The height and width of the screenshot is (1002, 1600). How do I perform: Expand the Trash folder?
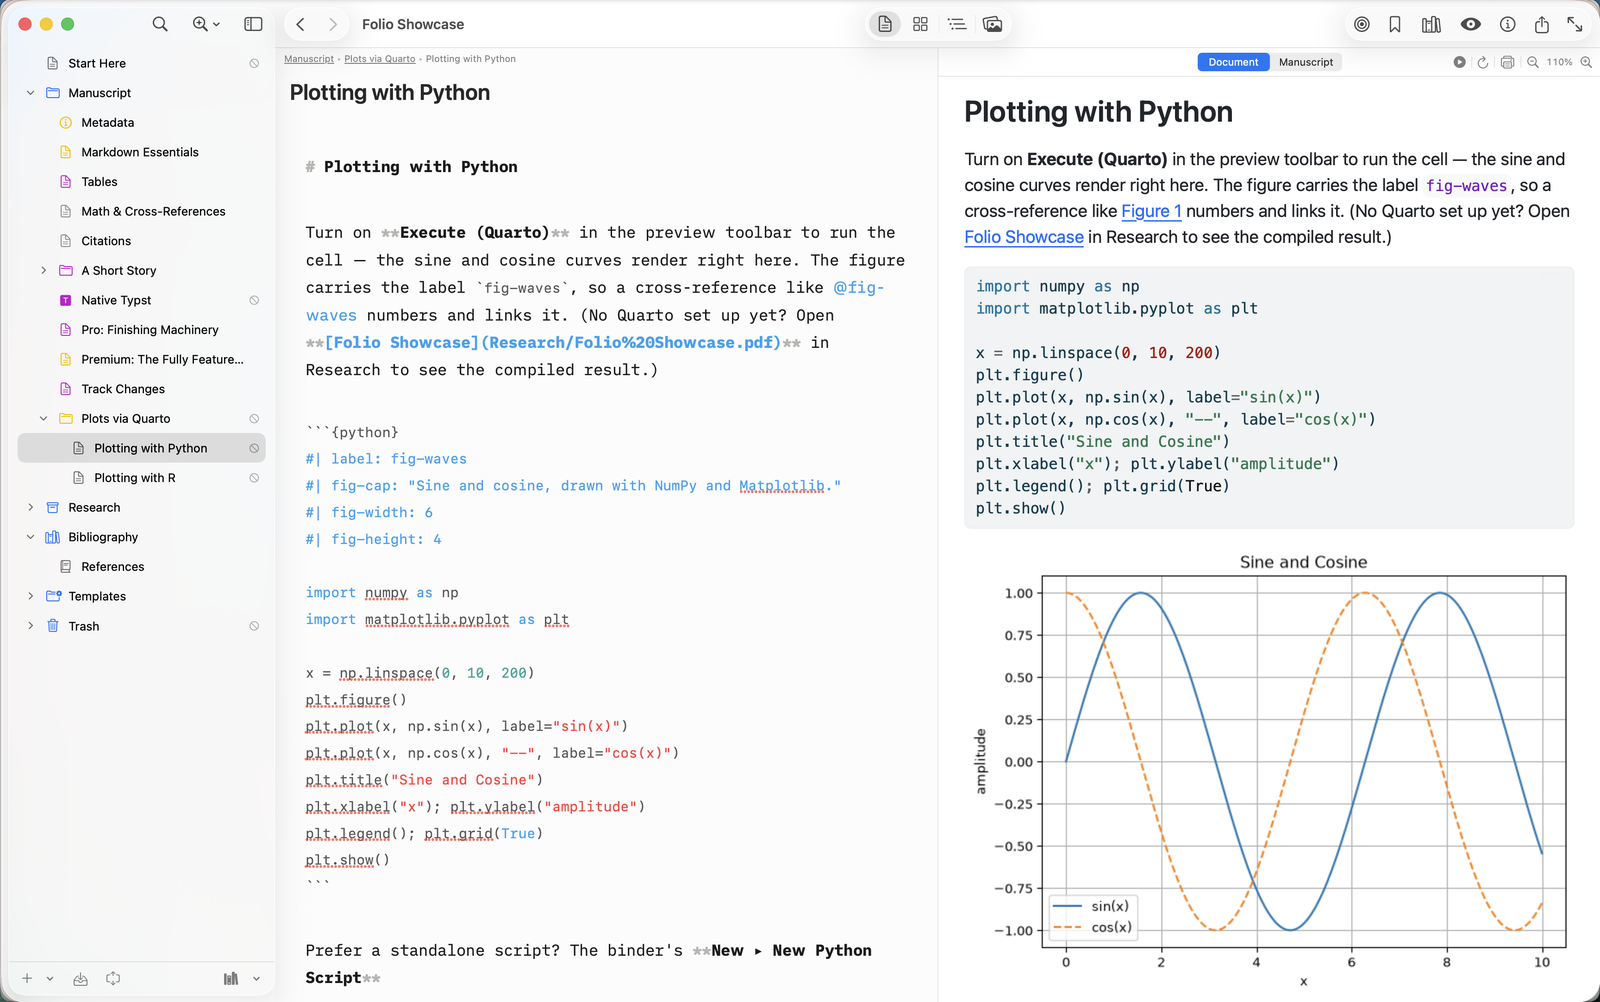[x=30, y=626]
